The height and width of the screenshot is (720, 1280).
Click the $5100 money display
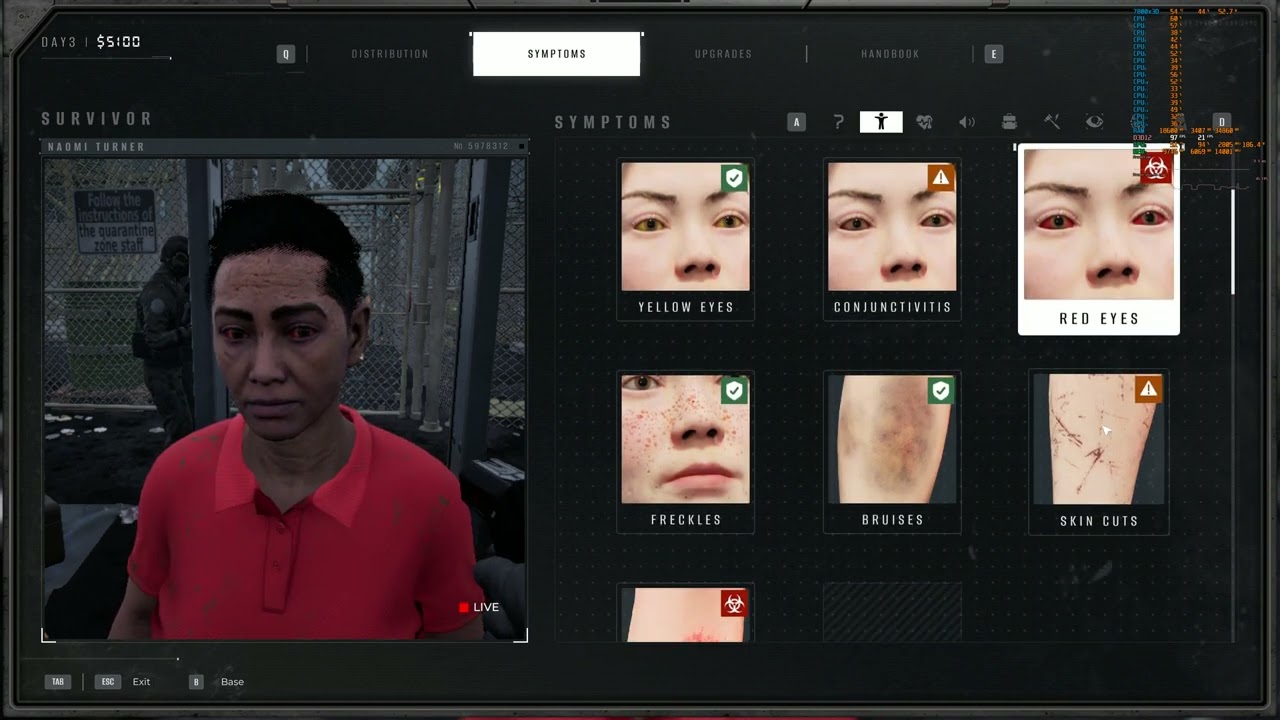click(x=118, y=42)
